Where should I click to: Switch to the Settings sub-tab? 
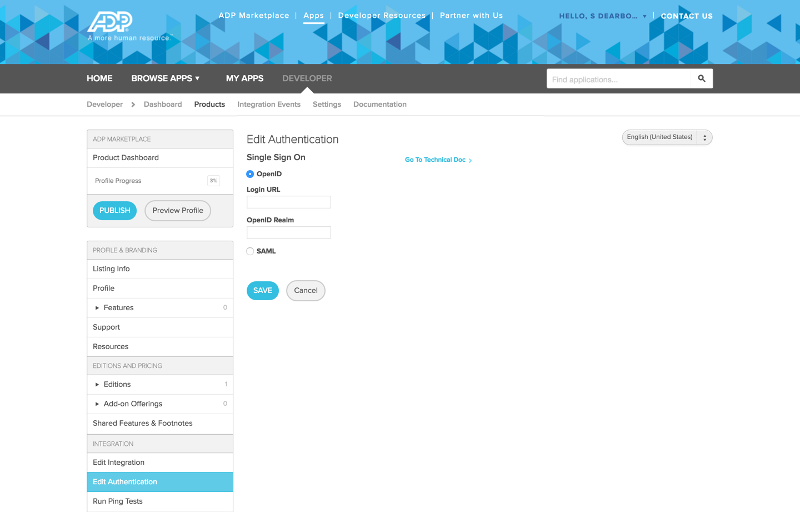click(x=327, y=104)
